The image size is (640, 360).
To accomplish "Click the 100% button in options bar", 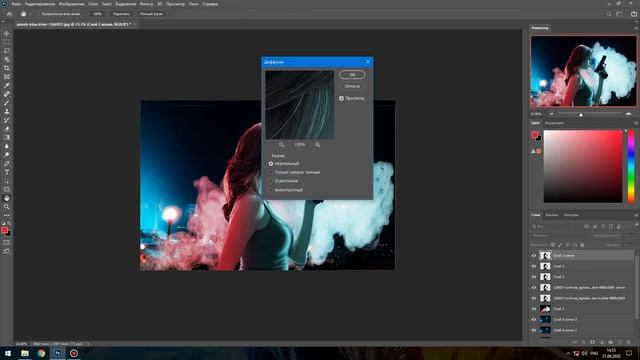I will (97, 14).
